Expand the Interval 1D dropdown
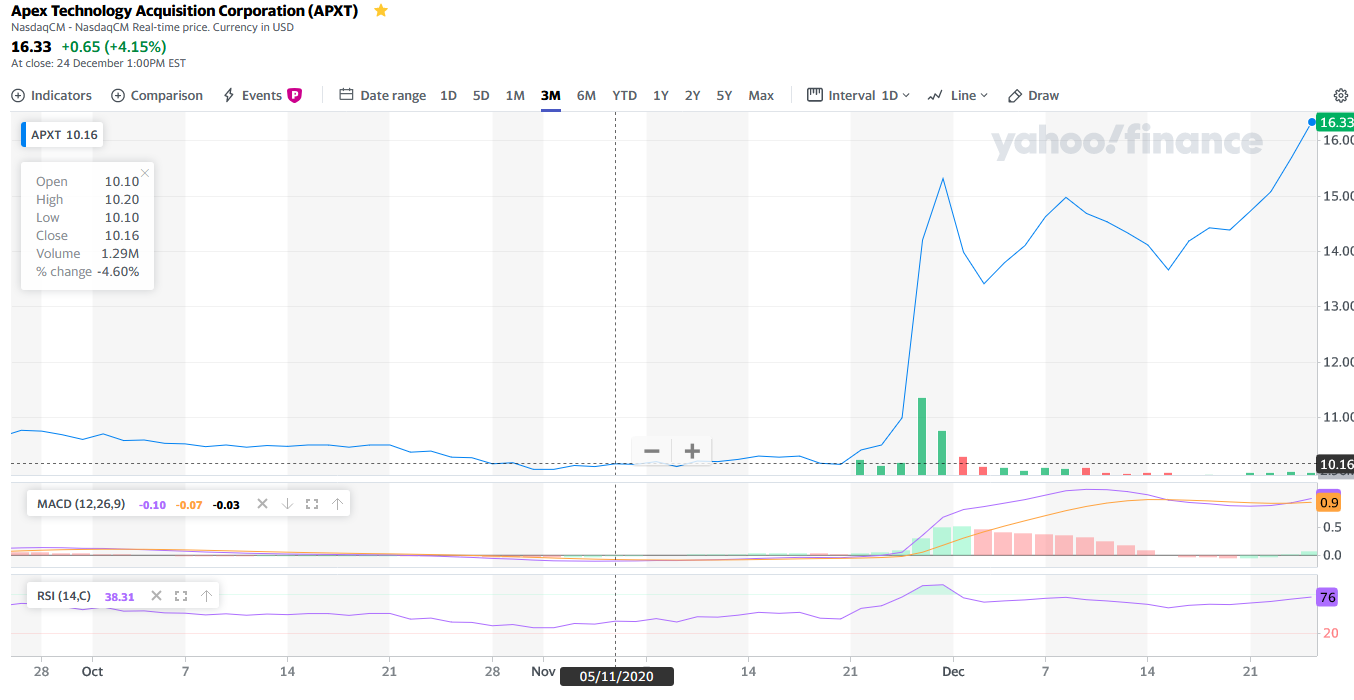The width and height of the screenshot is (1354, 700). point(858,96)
